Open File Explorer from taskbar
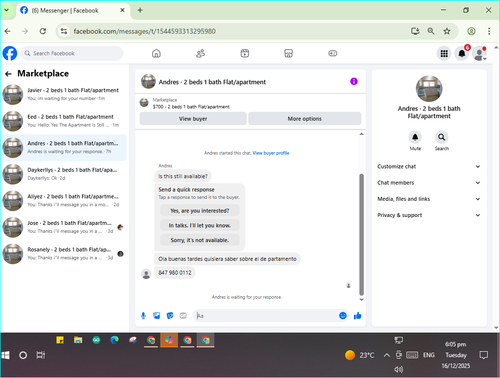Image resolution: width=500 pixels, height=378 pixels. 78,340
